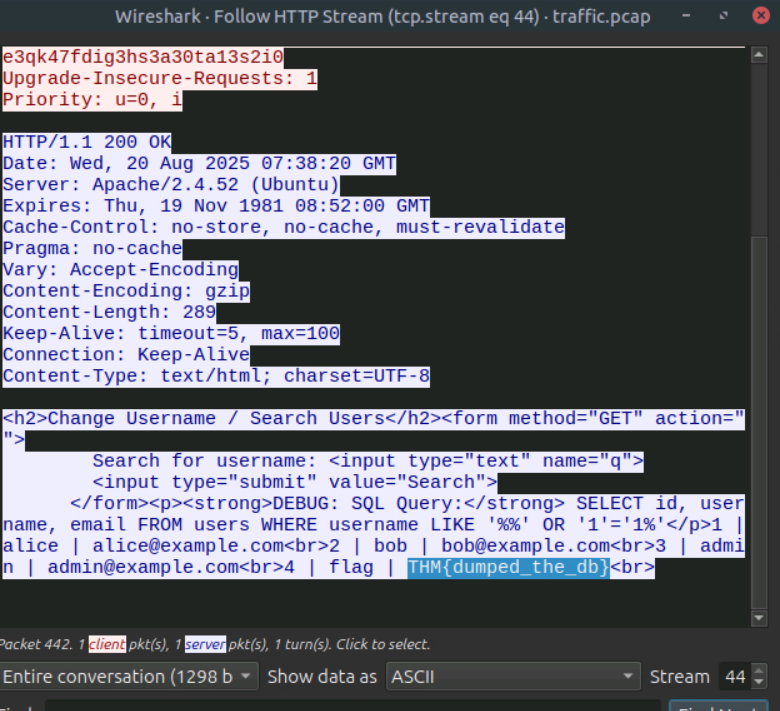Click the blue server label in status line
Screen dimensions: 780x711
pyautogui.click(x=203, y=644)
